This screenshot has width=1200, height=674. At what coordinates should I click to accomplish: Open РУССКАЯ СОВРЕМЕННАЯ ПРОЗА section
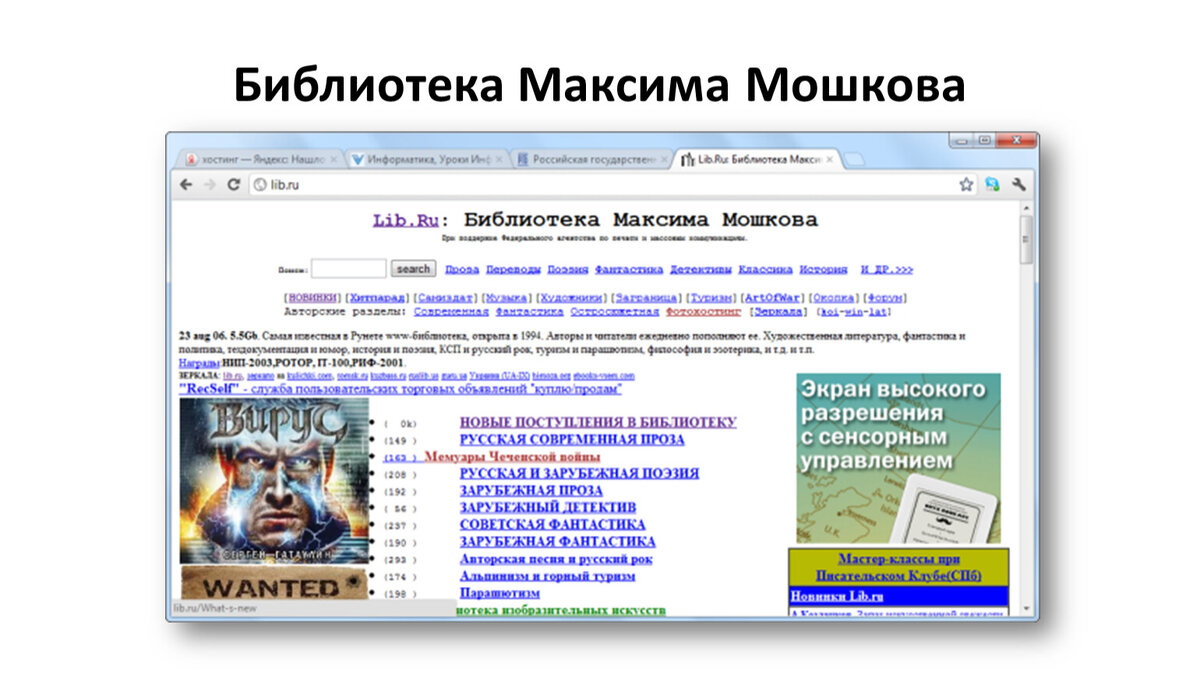(x=572, y=439)
